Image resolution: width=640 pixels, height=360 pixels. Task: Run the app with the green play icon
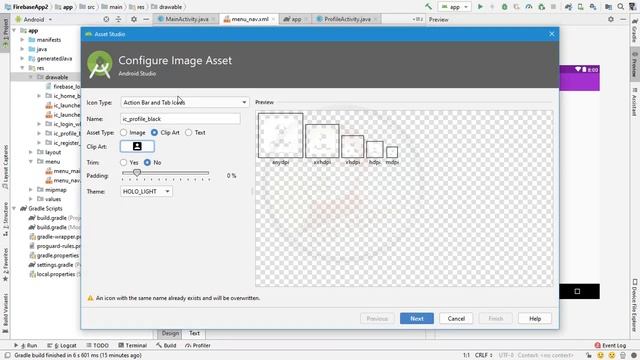pos(480,7)
